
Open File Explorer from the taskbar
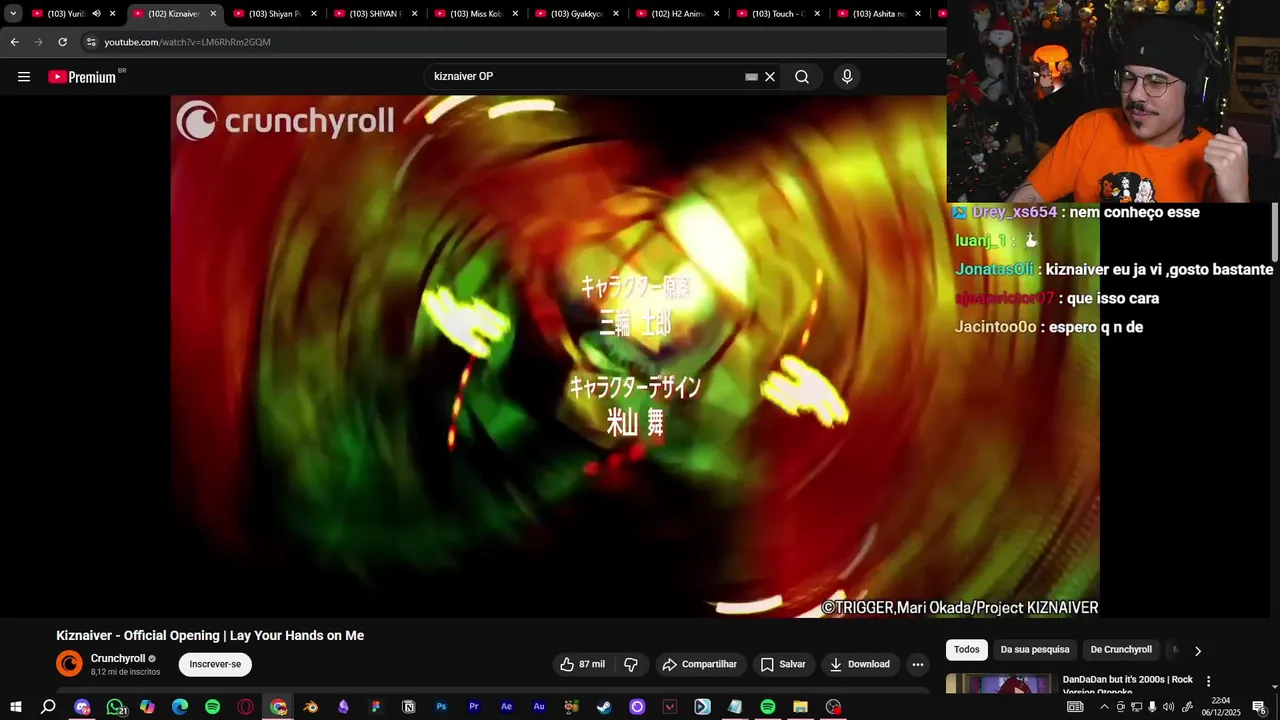pyautogui.click(x=800, y=707)
